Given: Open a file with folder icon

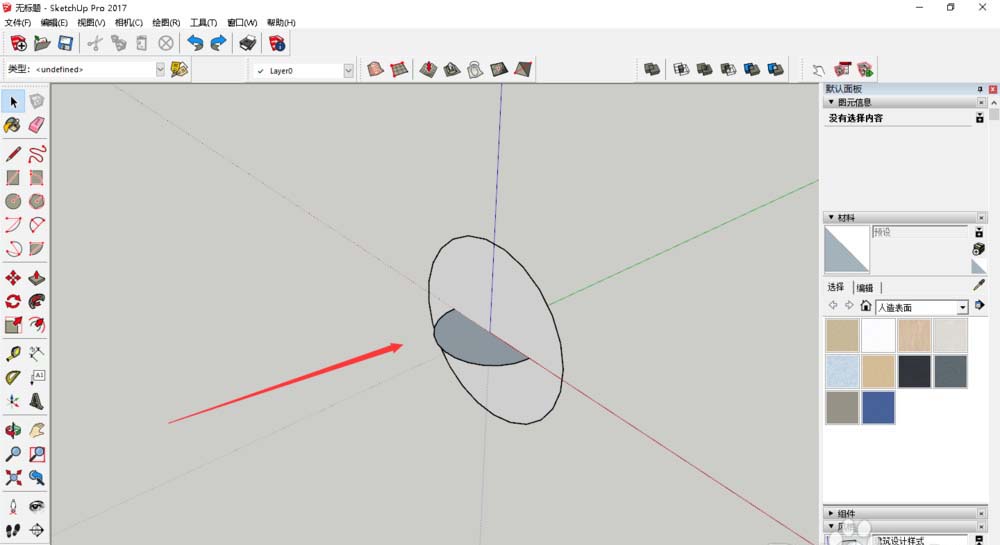Looking at the screenshot, I should (42, 43).
